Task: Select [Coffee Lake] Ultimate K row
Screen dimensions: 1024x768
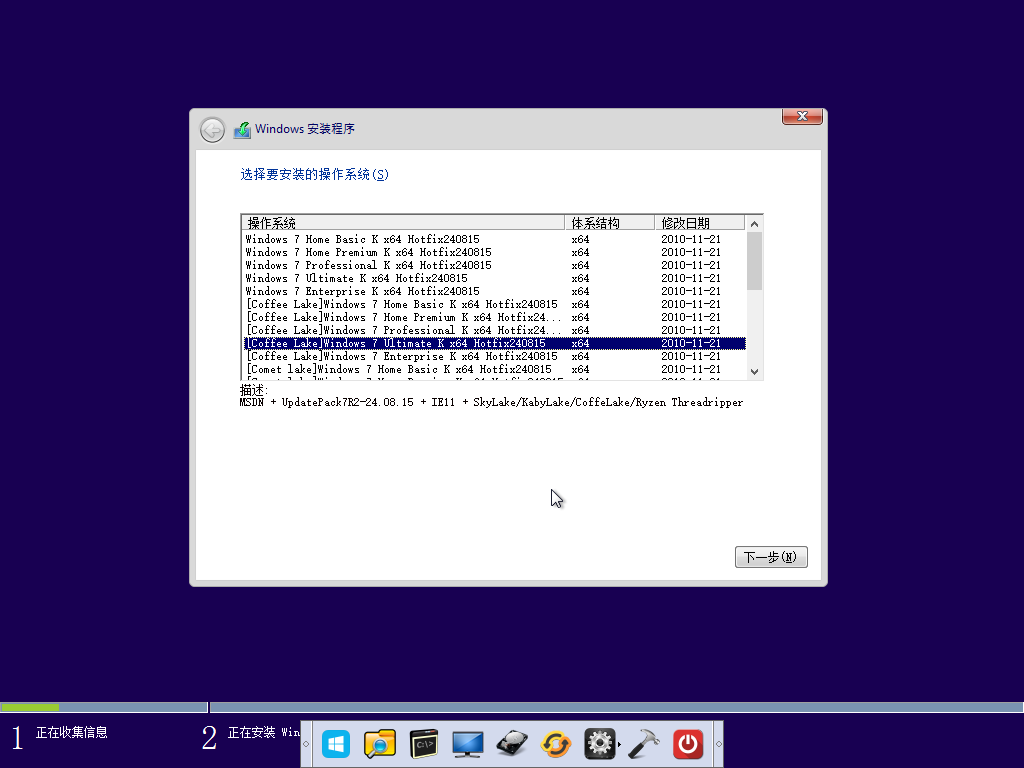Action: point(494,344)
